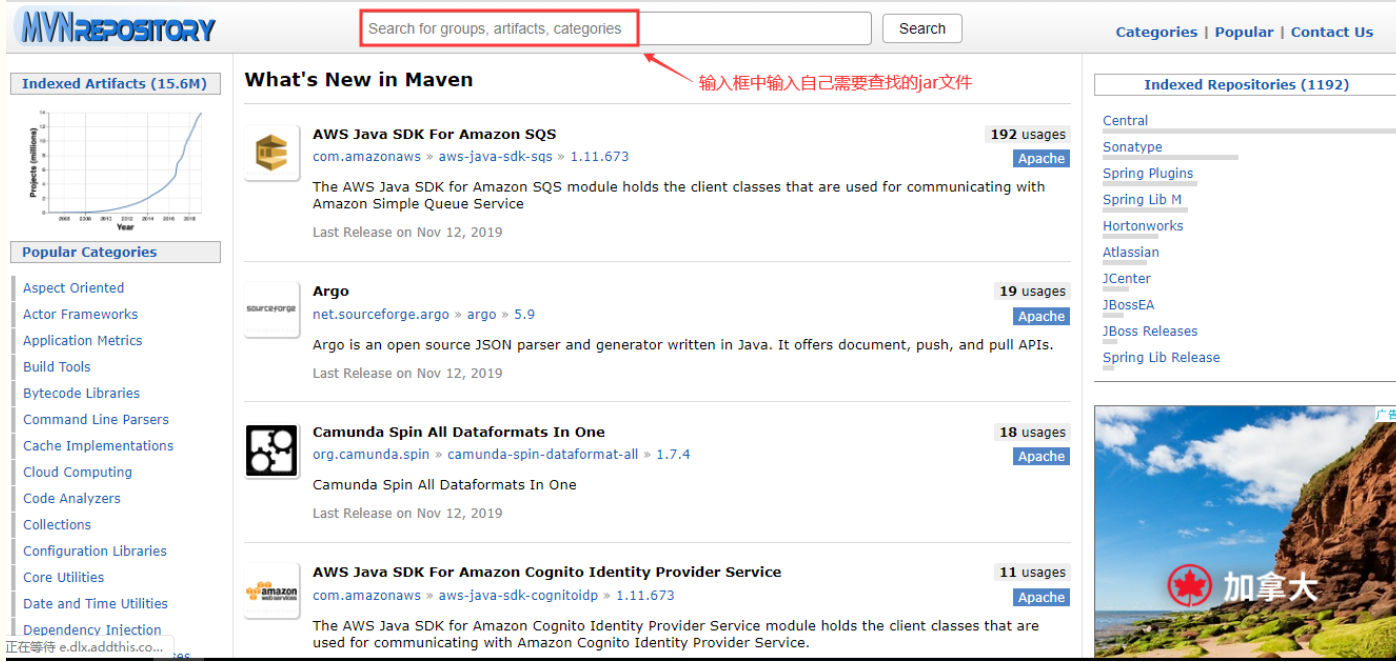Image resolution: width=1396 pixels, height=662 pixels.
Task: Open Camunda Spin All Dataformats In One title
Action: [459, 432]
